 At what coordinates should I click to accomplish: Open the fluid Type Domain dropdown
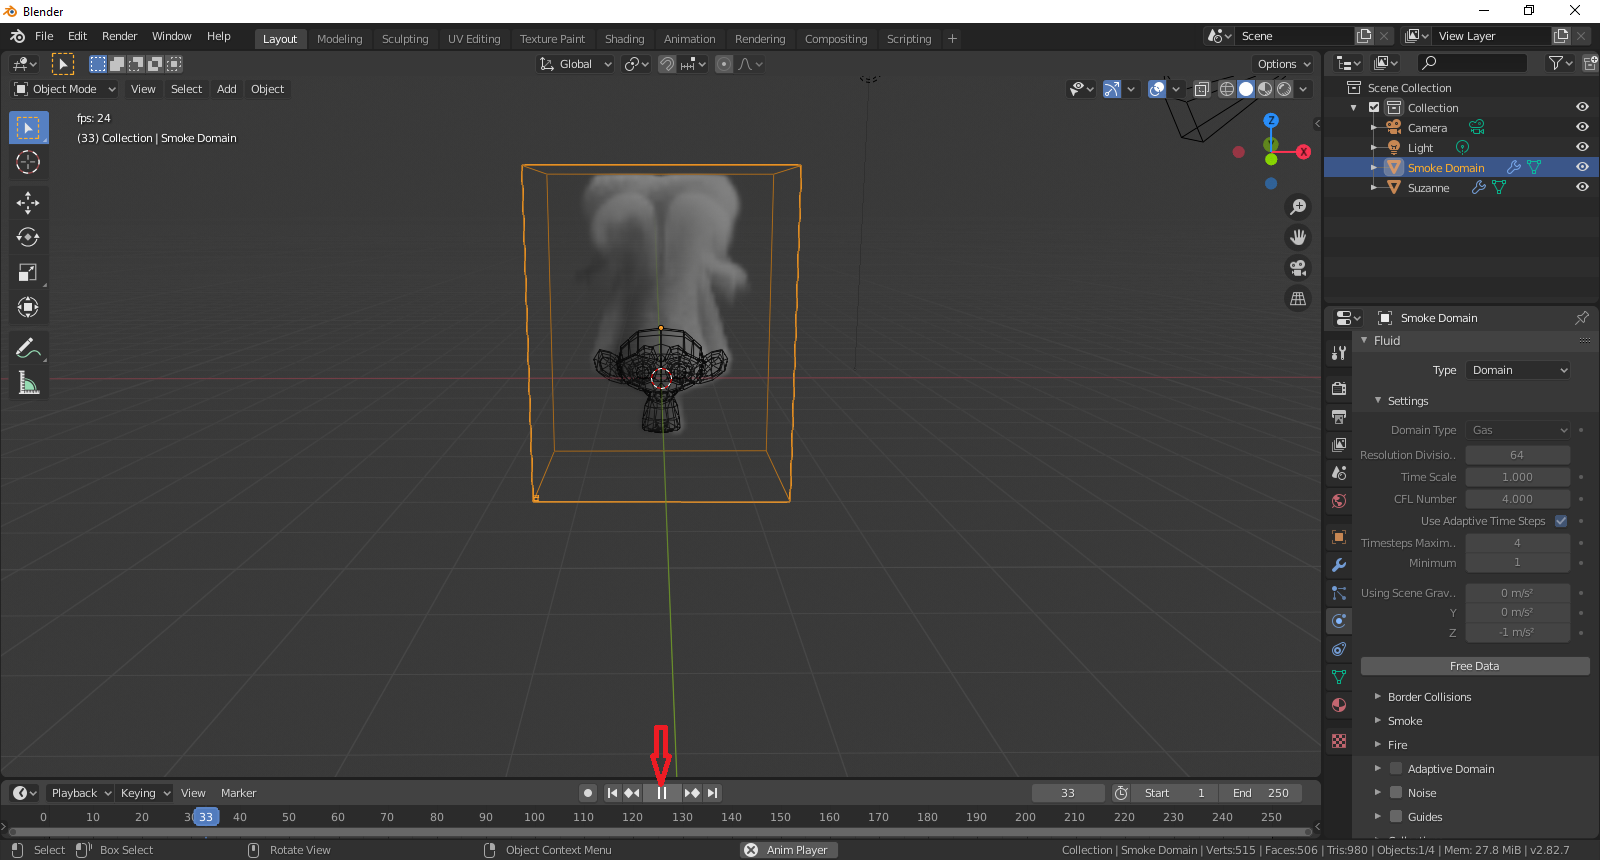(1518, 370)
